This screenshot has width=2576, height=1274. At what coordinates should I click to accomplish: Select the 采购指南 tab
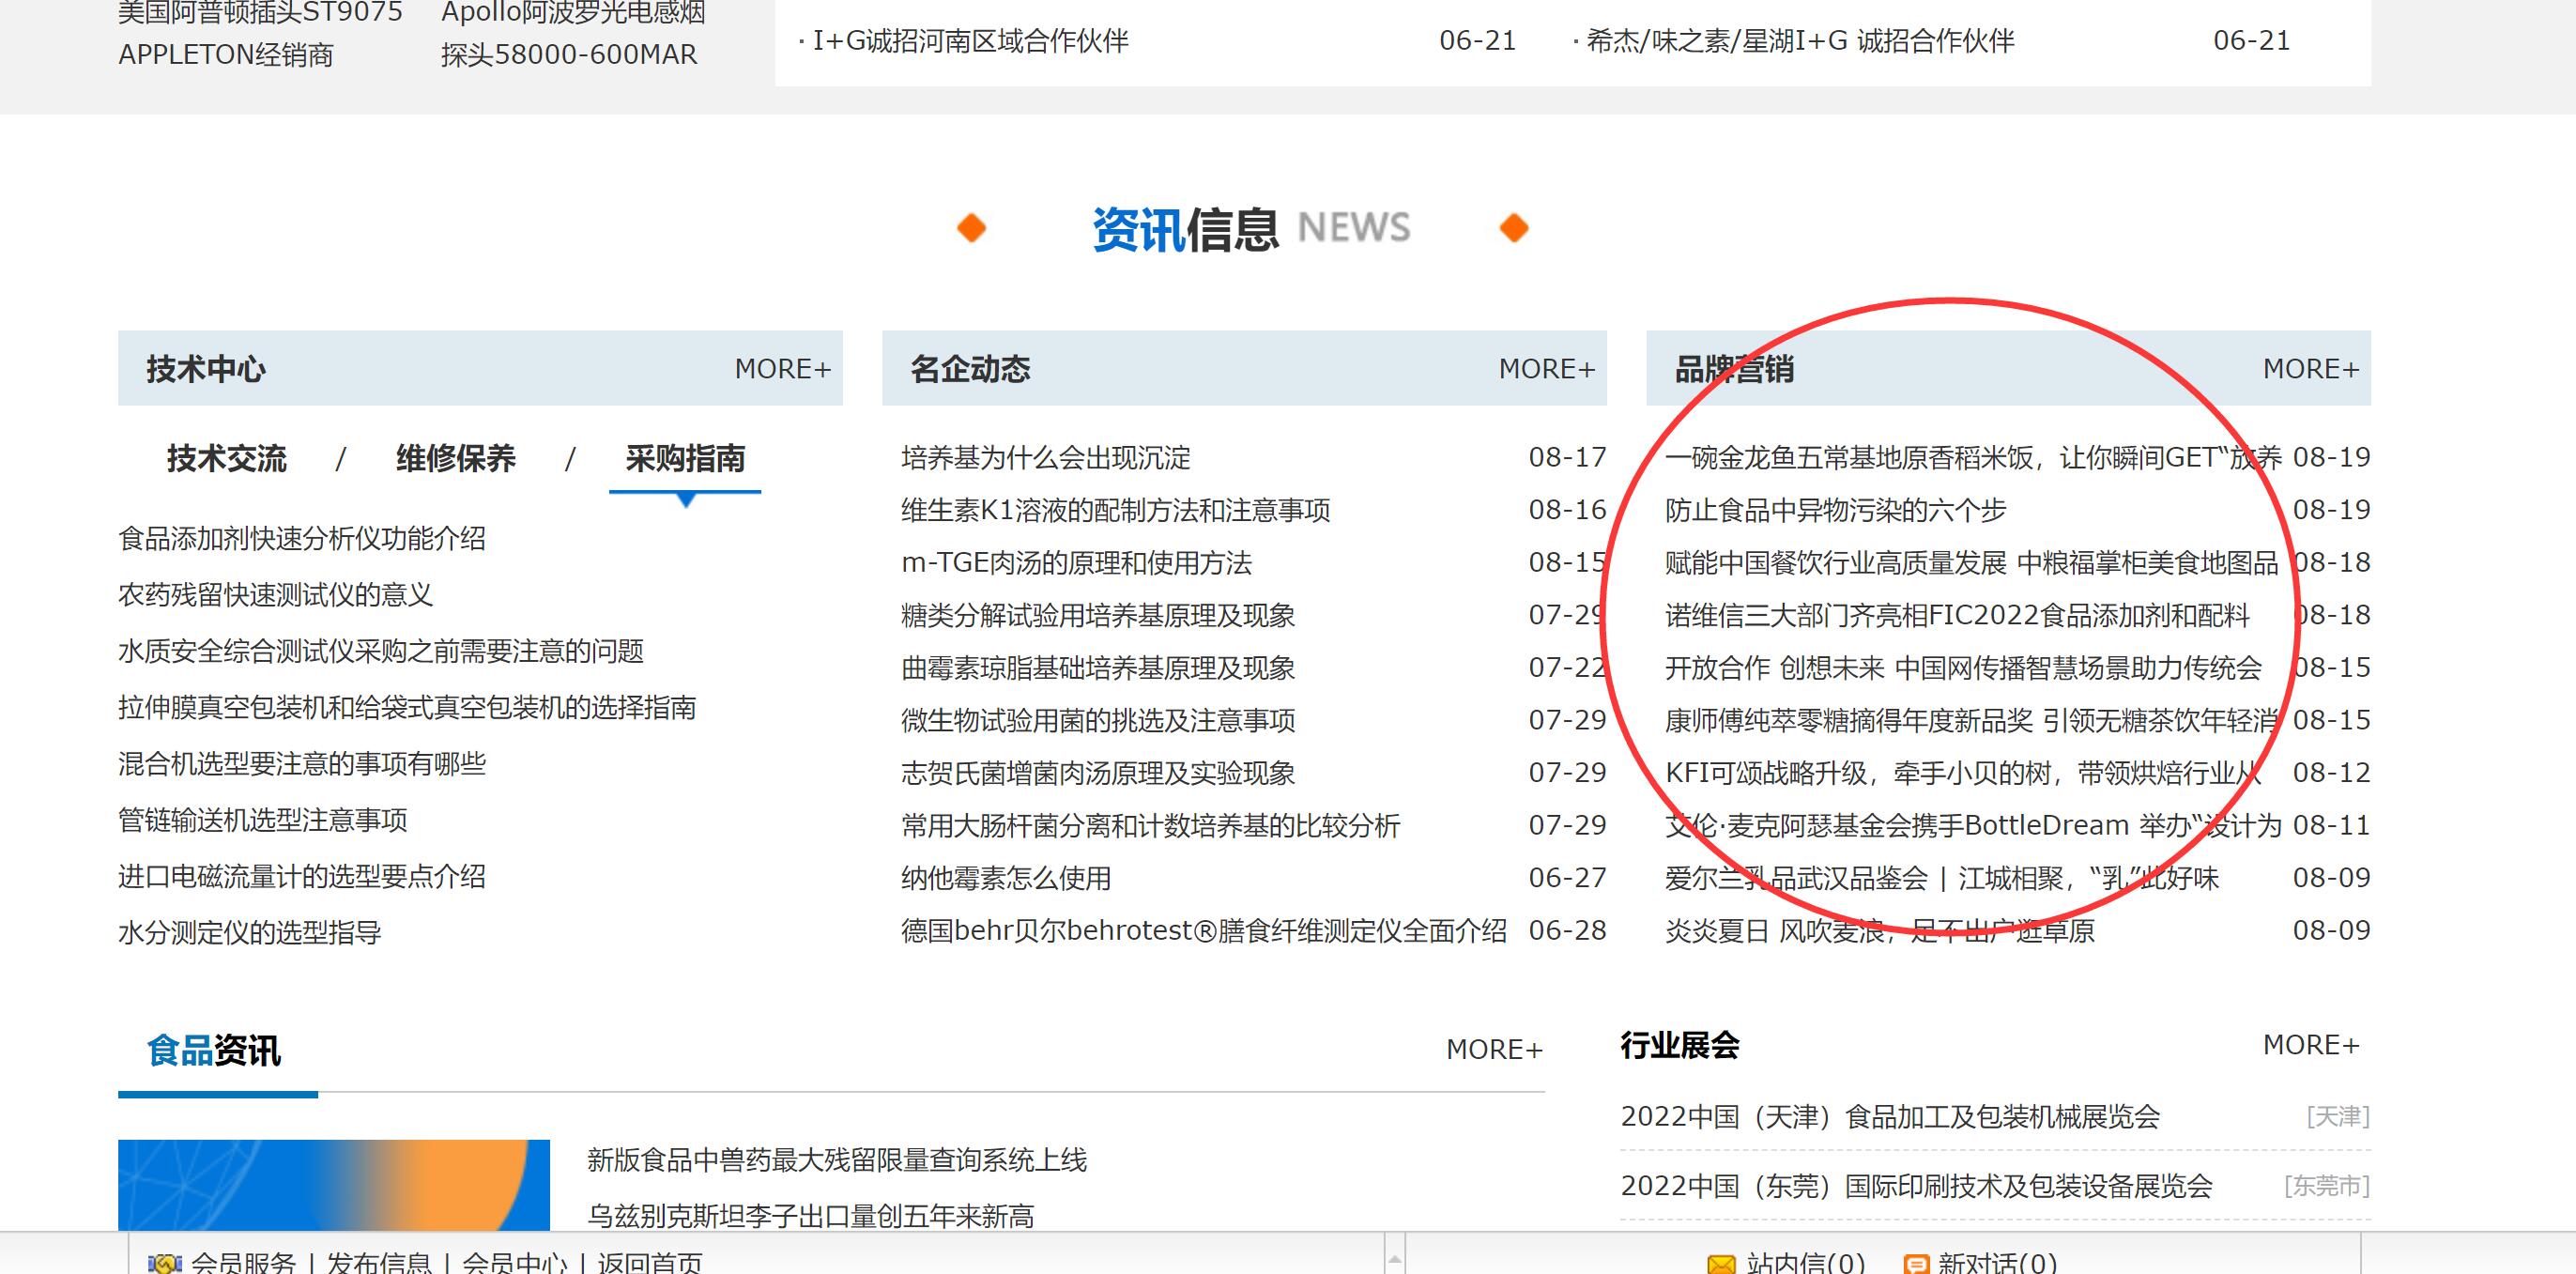(x=685, y=458)
